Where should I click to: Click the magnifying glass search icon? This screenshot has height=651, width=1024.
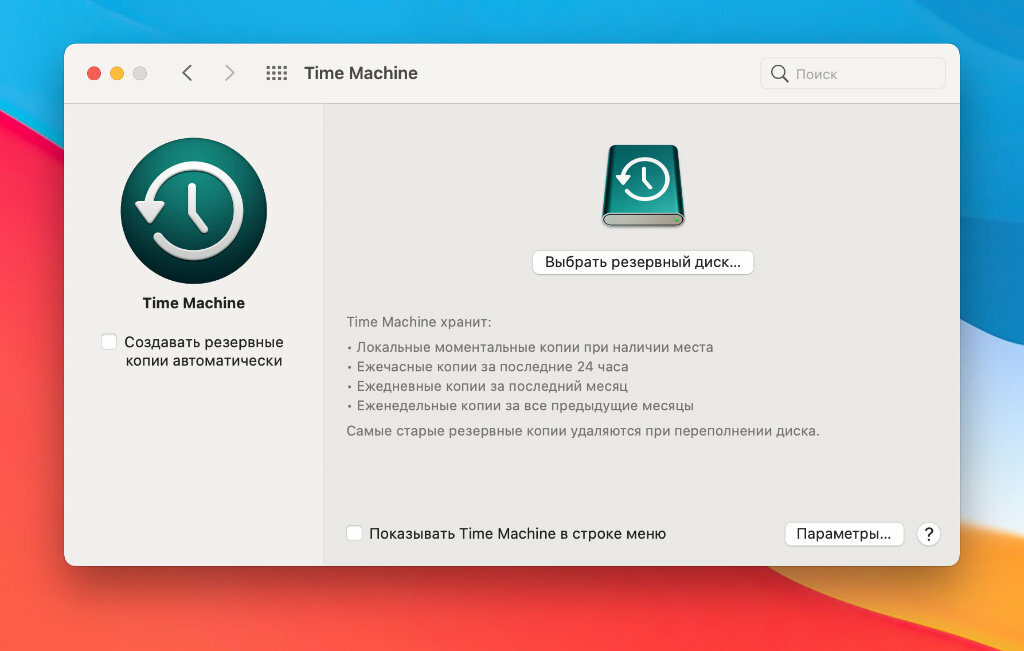point(779,74)
